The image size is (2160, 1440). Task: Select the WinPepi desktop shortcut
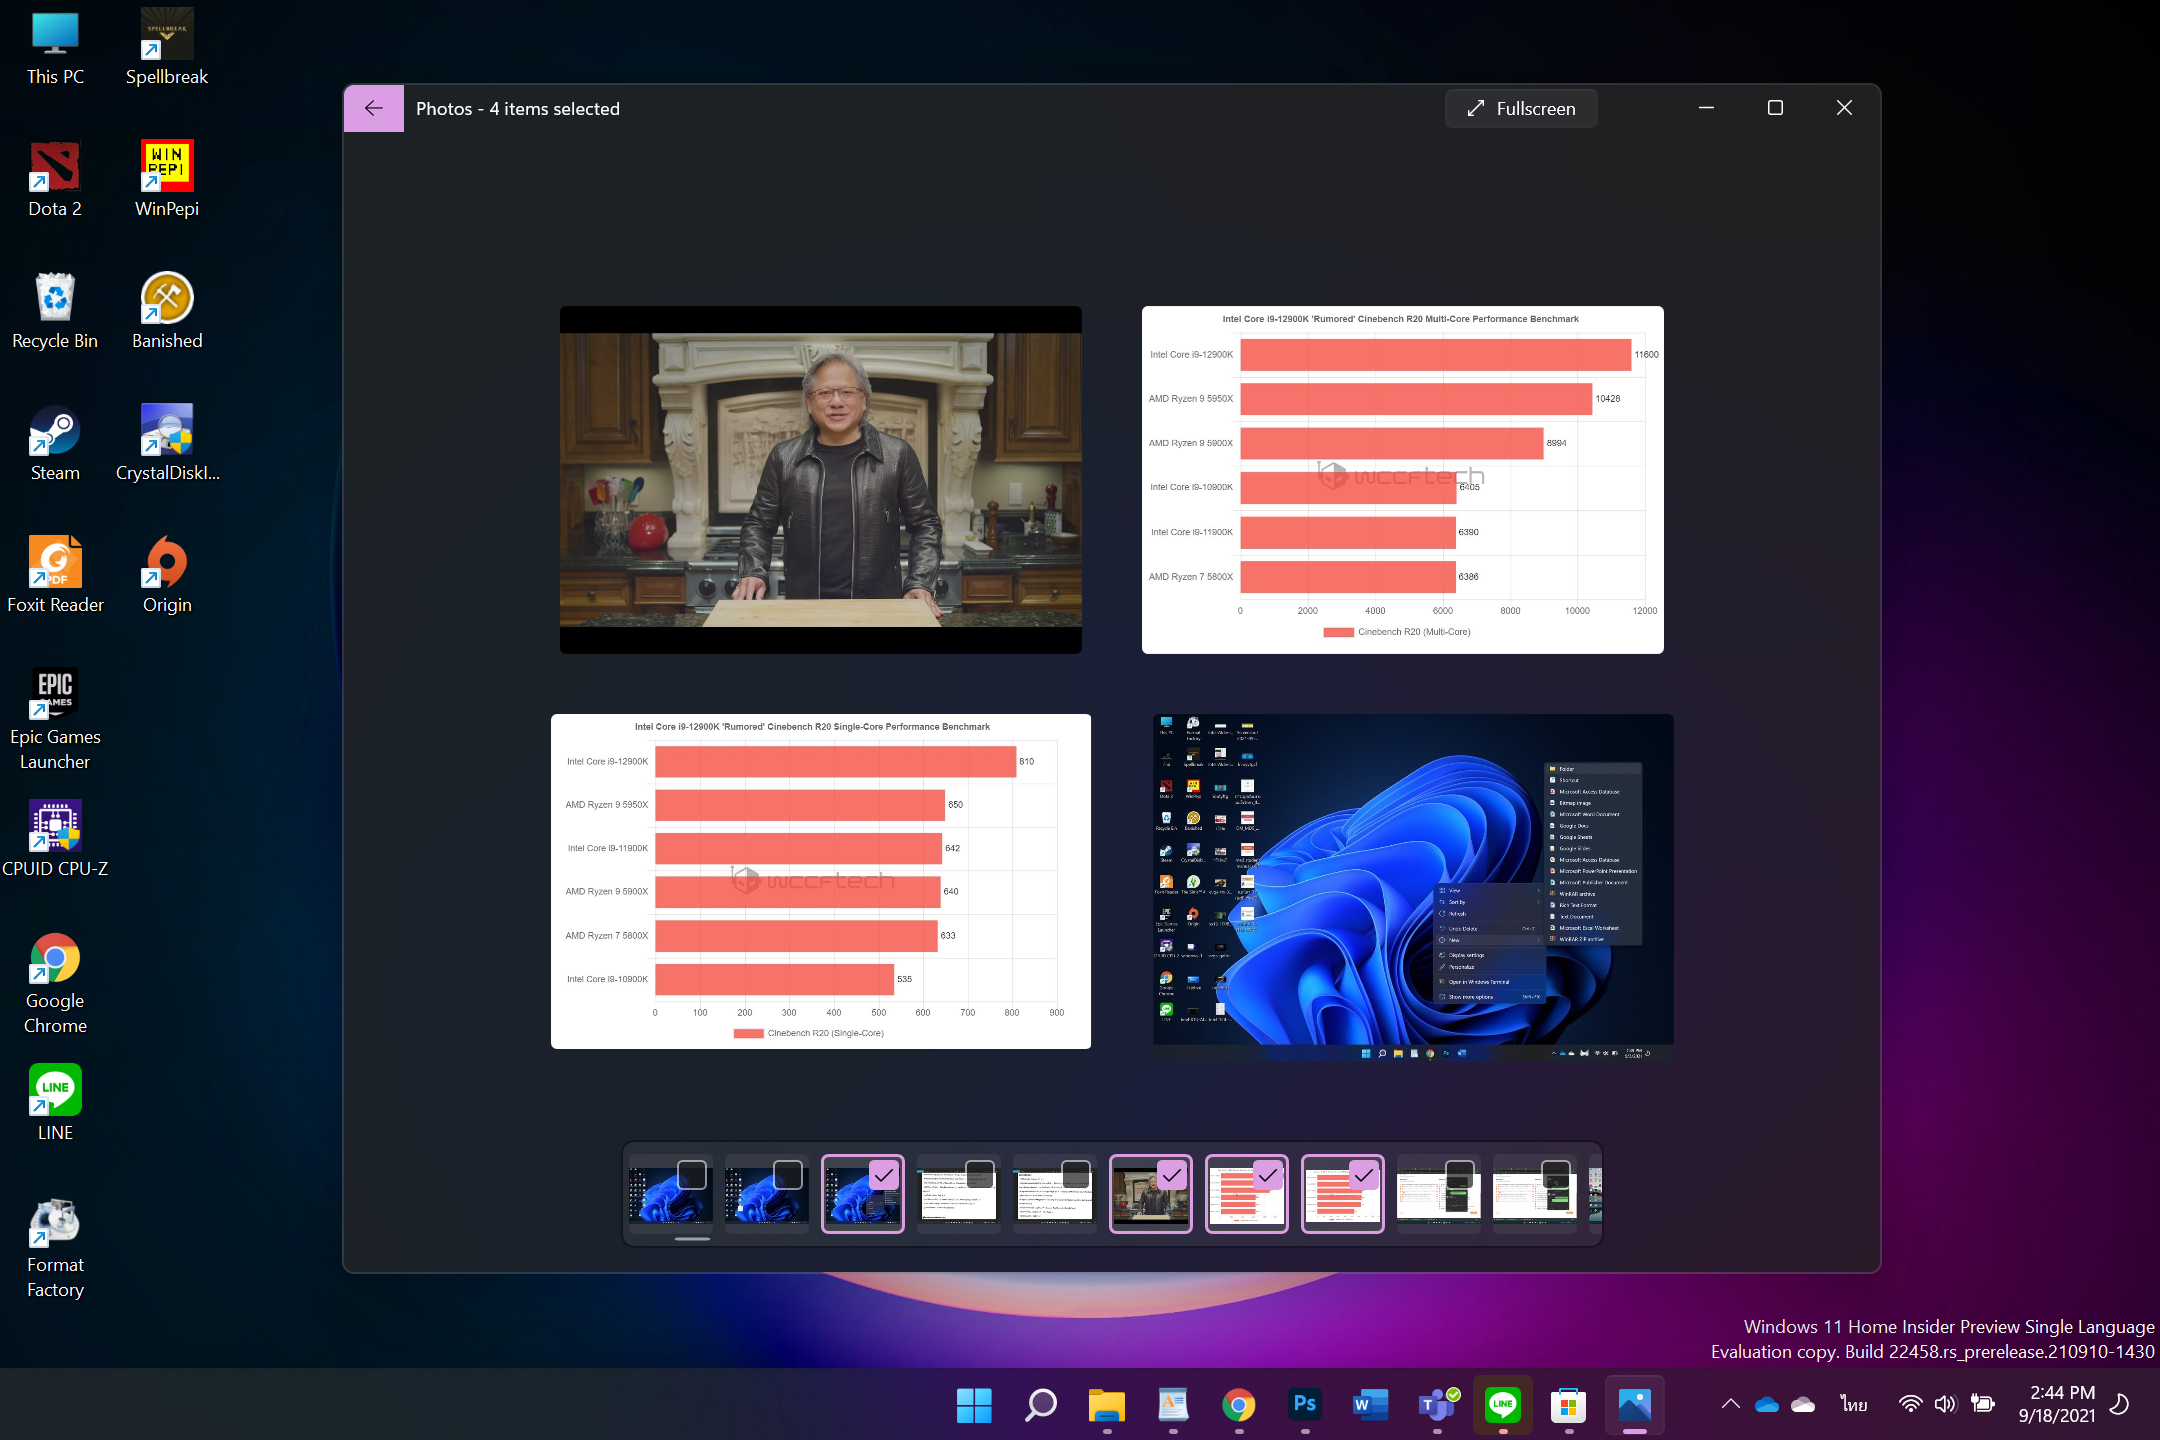click(x=167, y=180)
